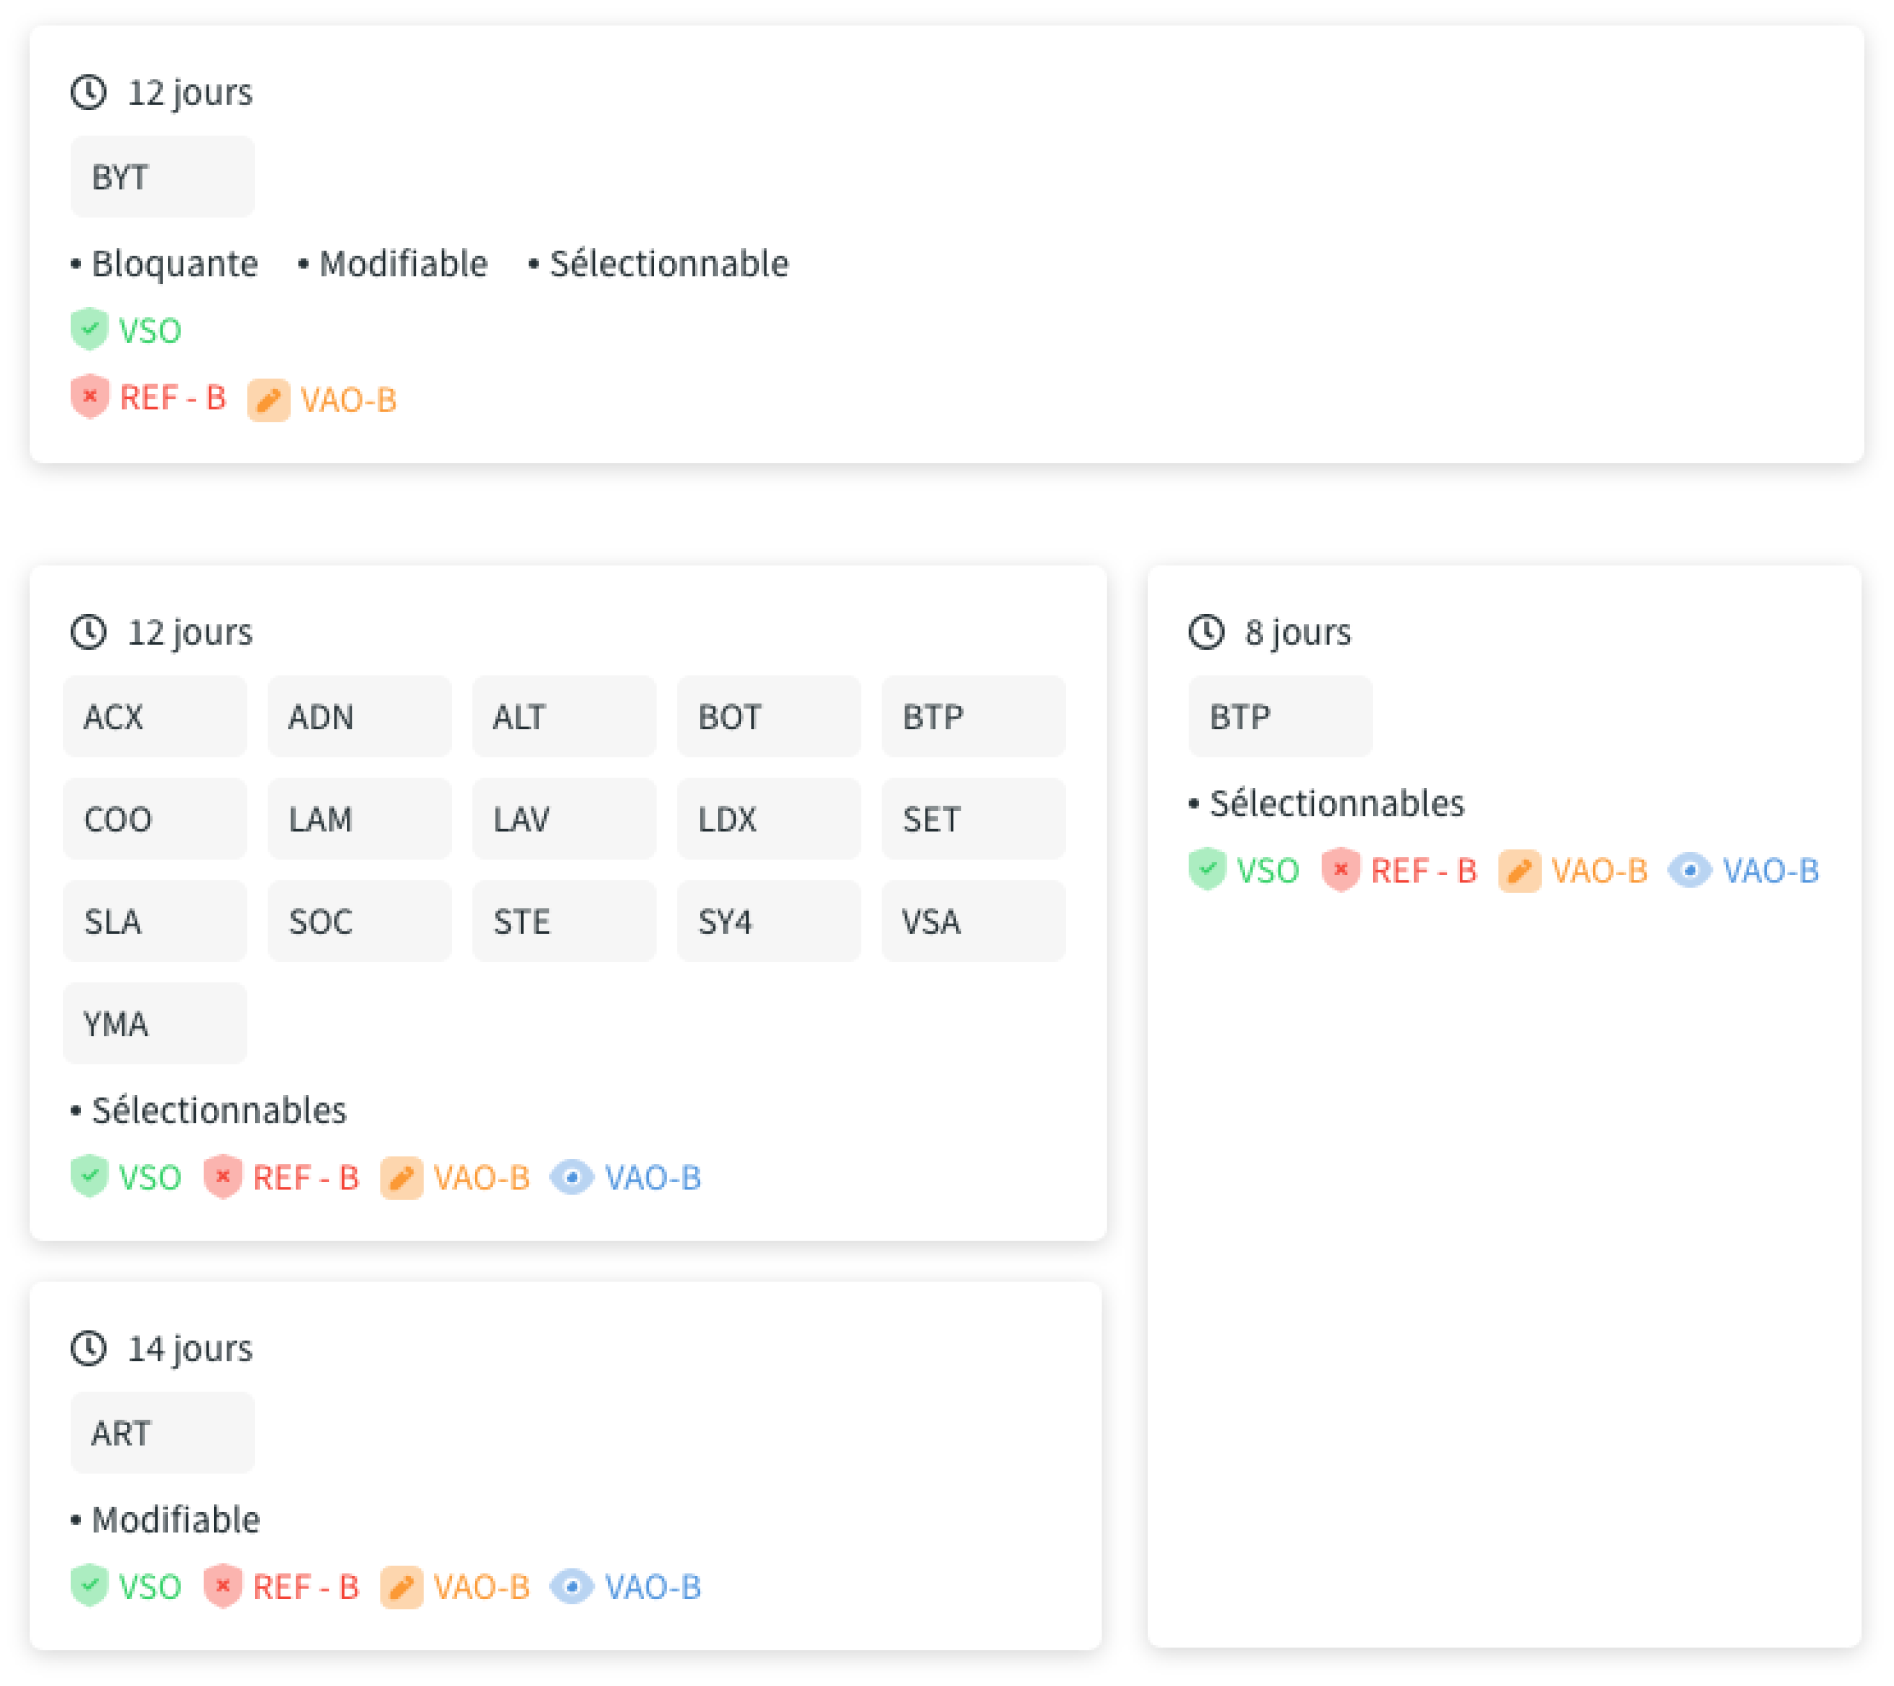Click the green VSO shield in the 8 jours card
This screenshot has width=1894, height=1686.
pyautogui.click(x=1207, y=869)
